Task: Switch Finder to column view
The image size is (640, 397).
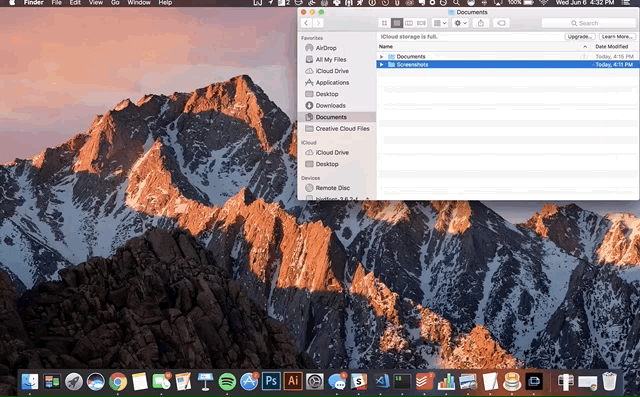Action: [409, 23]
